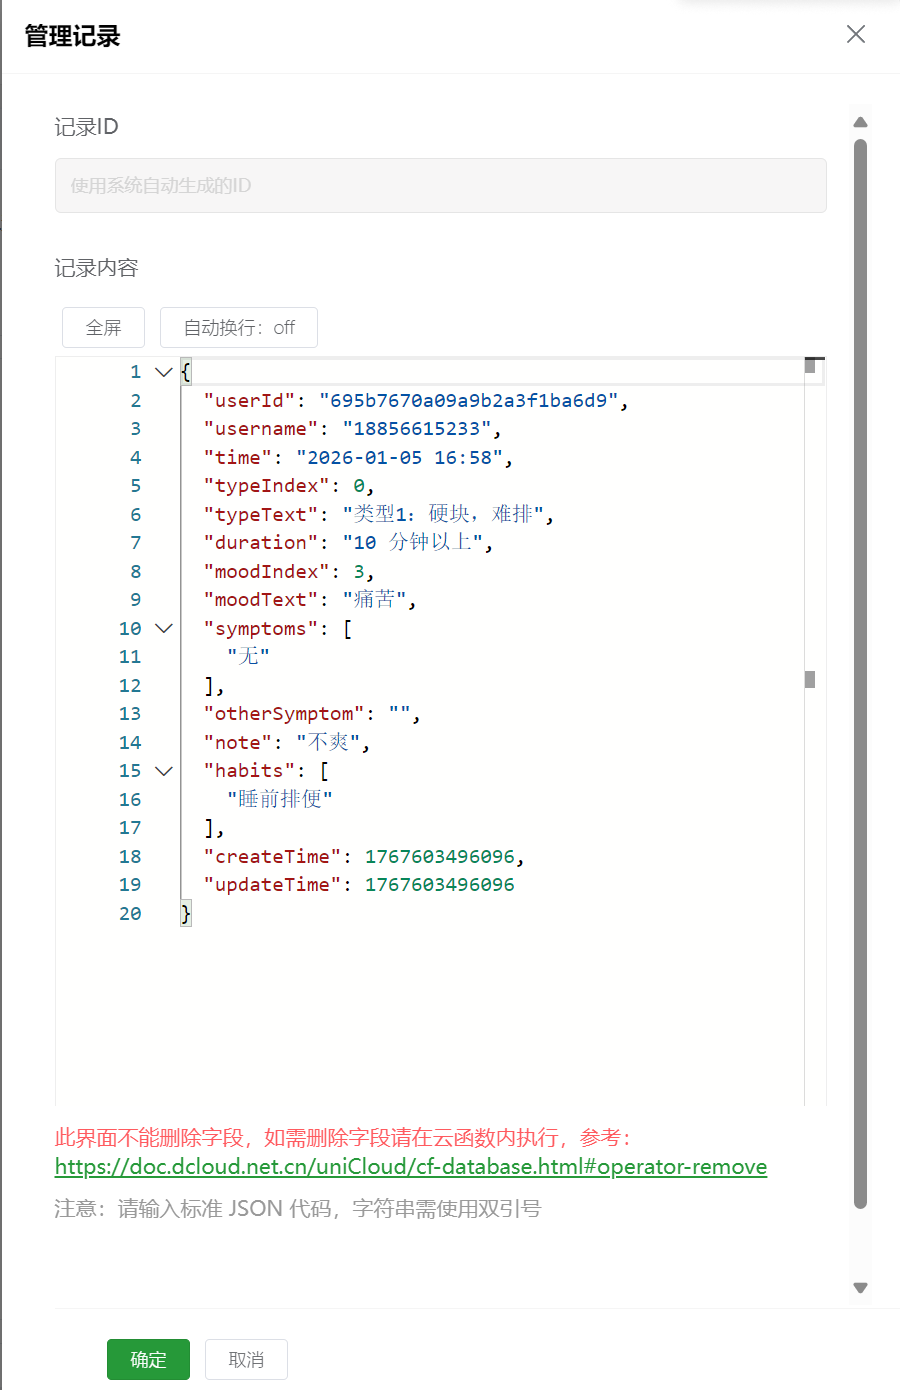
Task: Click the moodText value "痛苦"
Action: [374, 599]
